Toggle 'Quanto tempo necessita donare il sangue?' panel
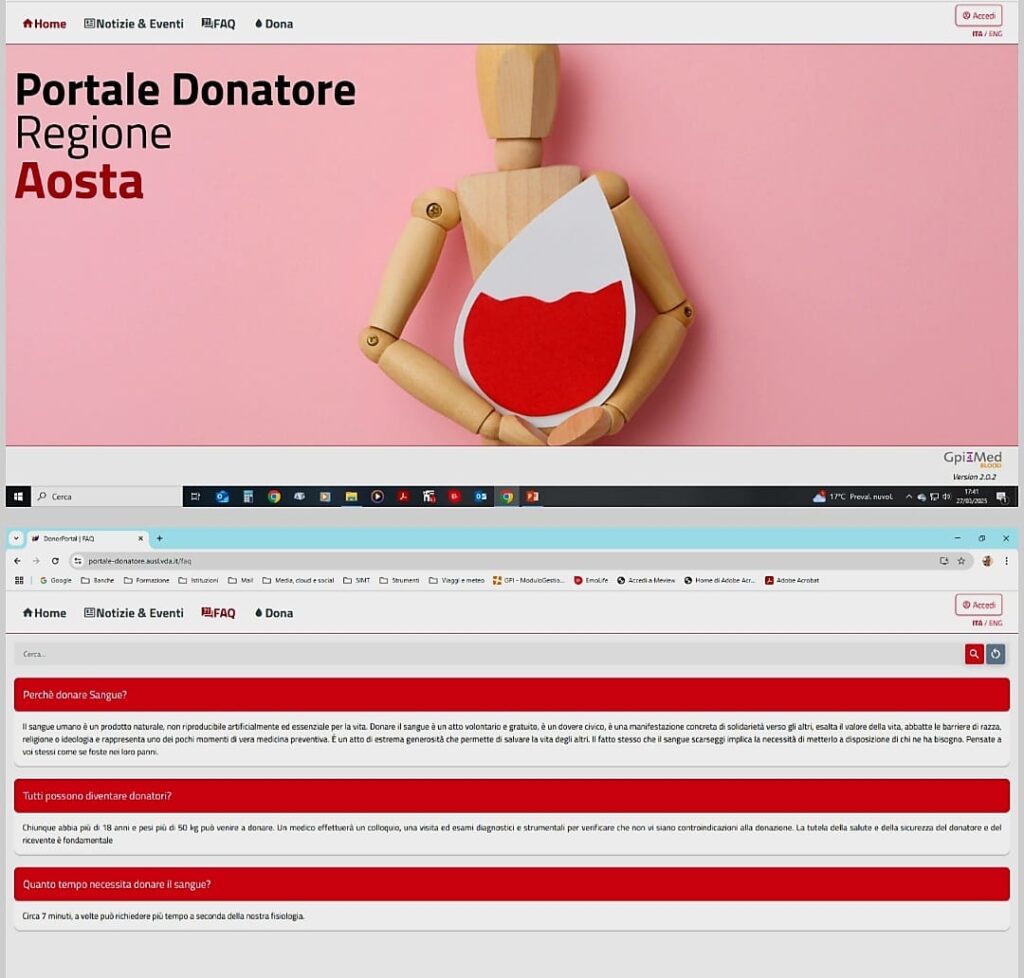Screen dimensions: 1024x978 pos(511,884)
